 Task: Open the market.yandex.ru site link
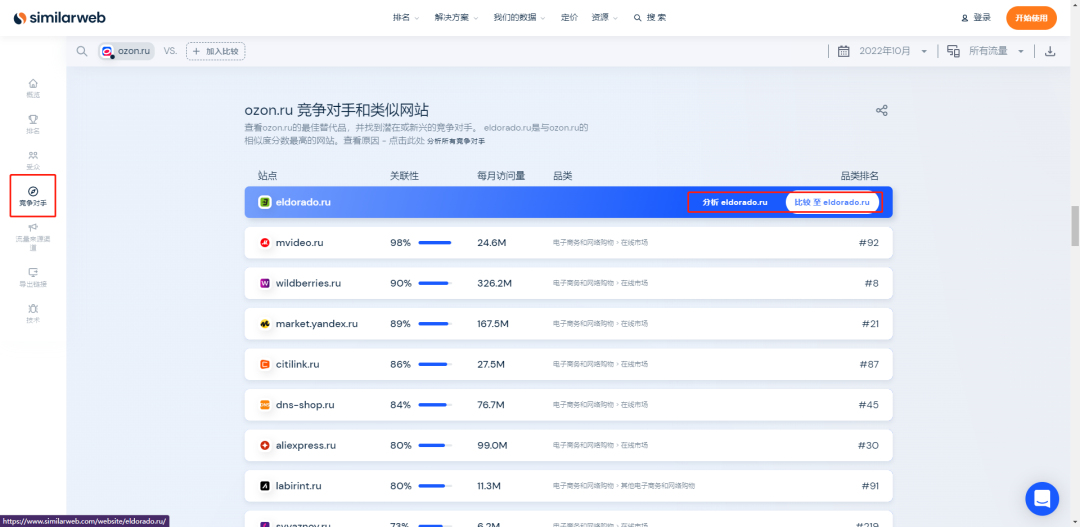click(316, 324)
